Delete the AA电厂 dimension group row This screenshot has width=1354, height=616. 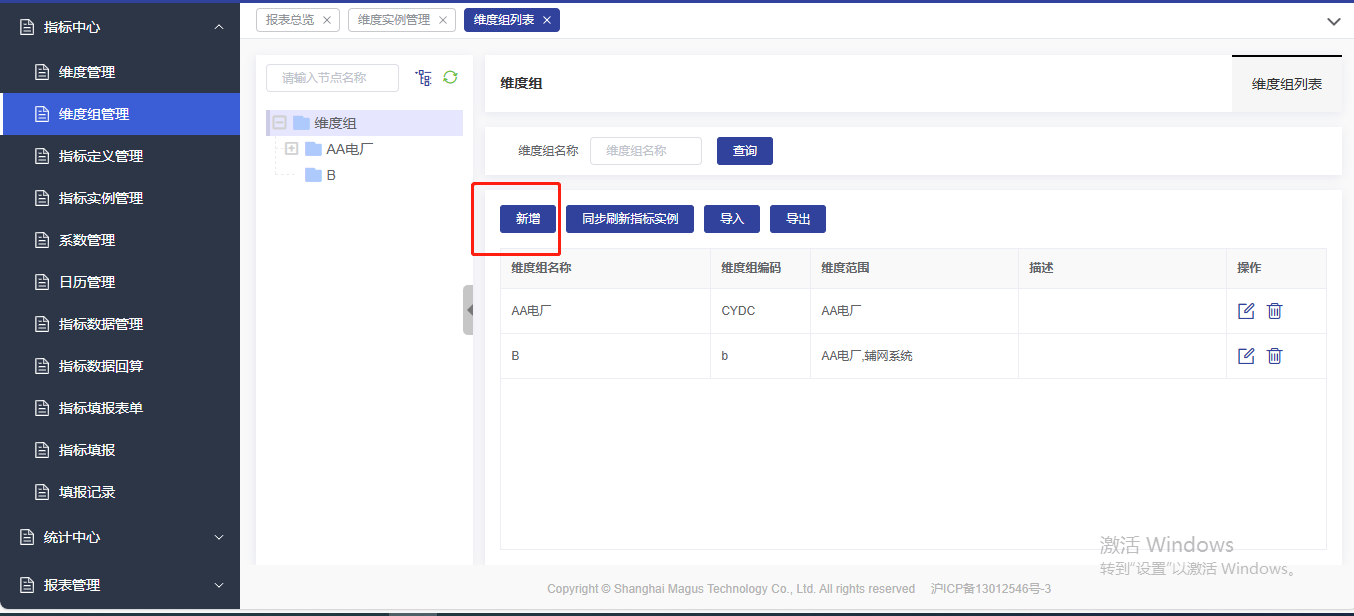[1274, 311]
